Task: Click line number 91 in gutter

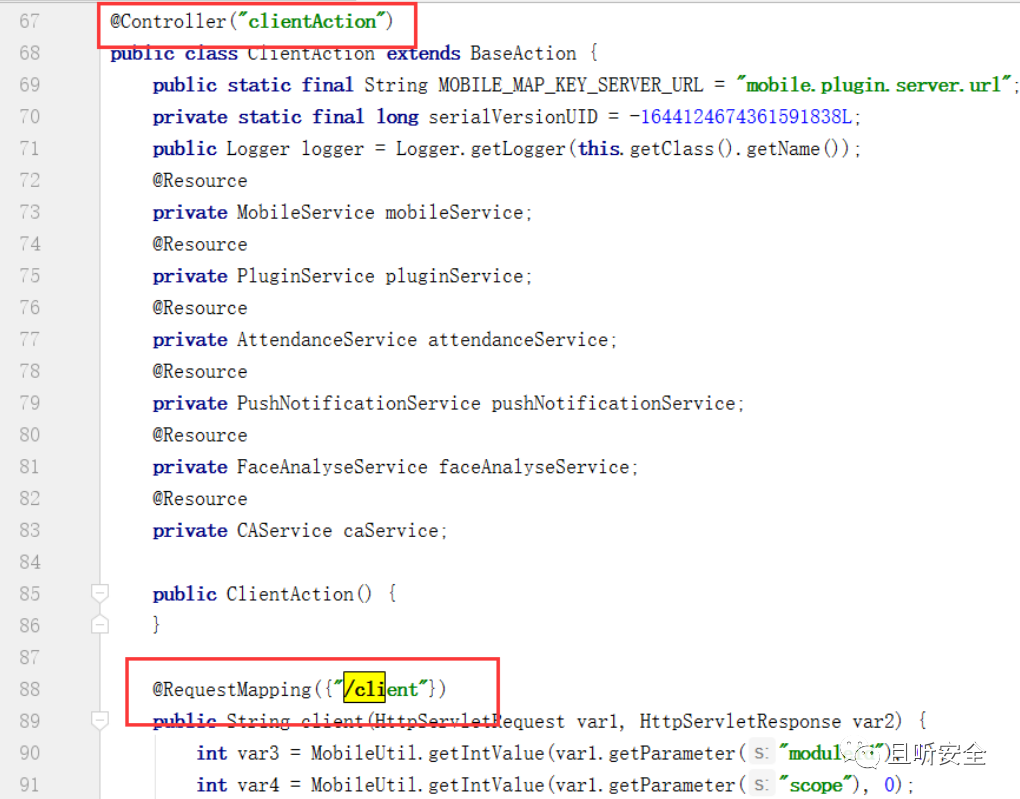Action: 29,785
